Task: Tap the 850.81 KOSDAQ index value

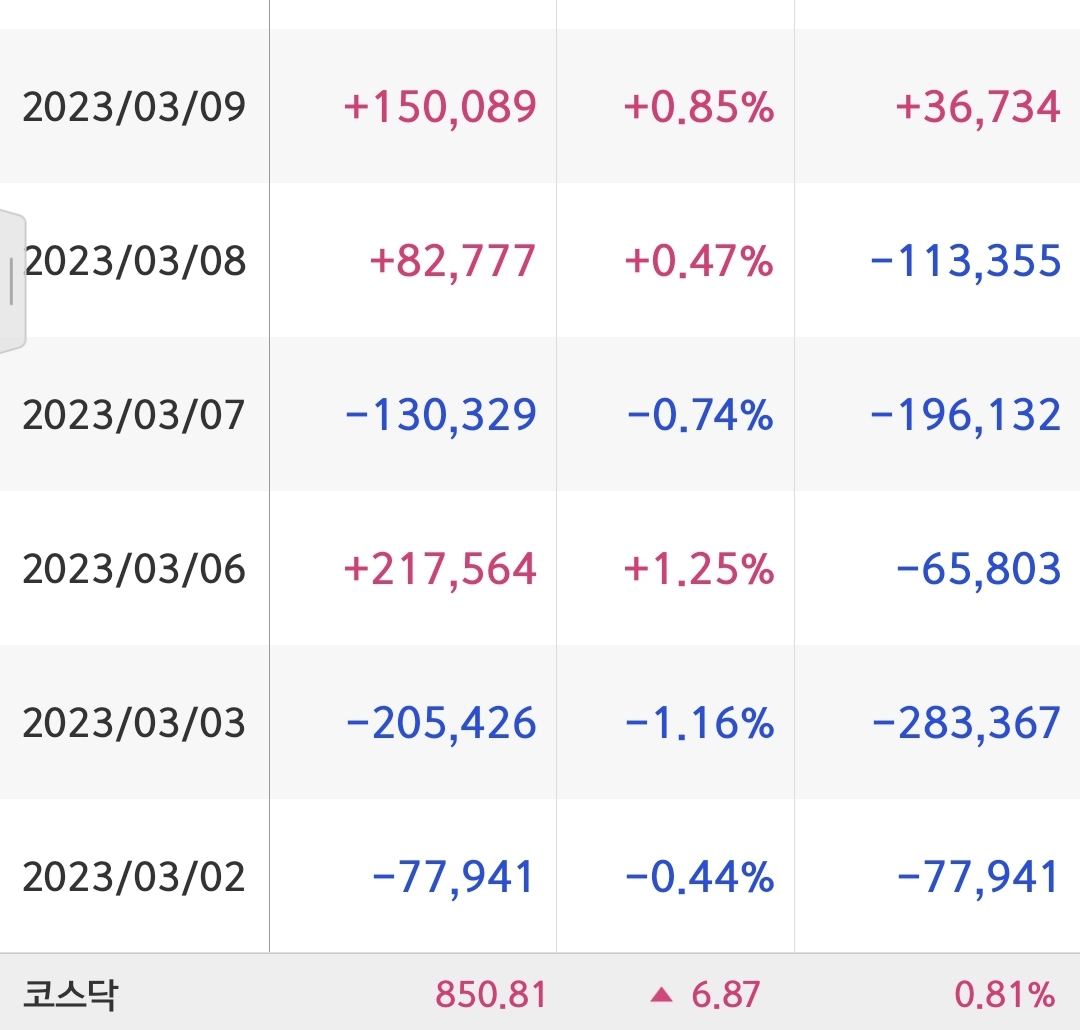Action: (491, 995)
